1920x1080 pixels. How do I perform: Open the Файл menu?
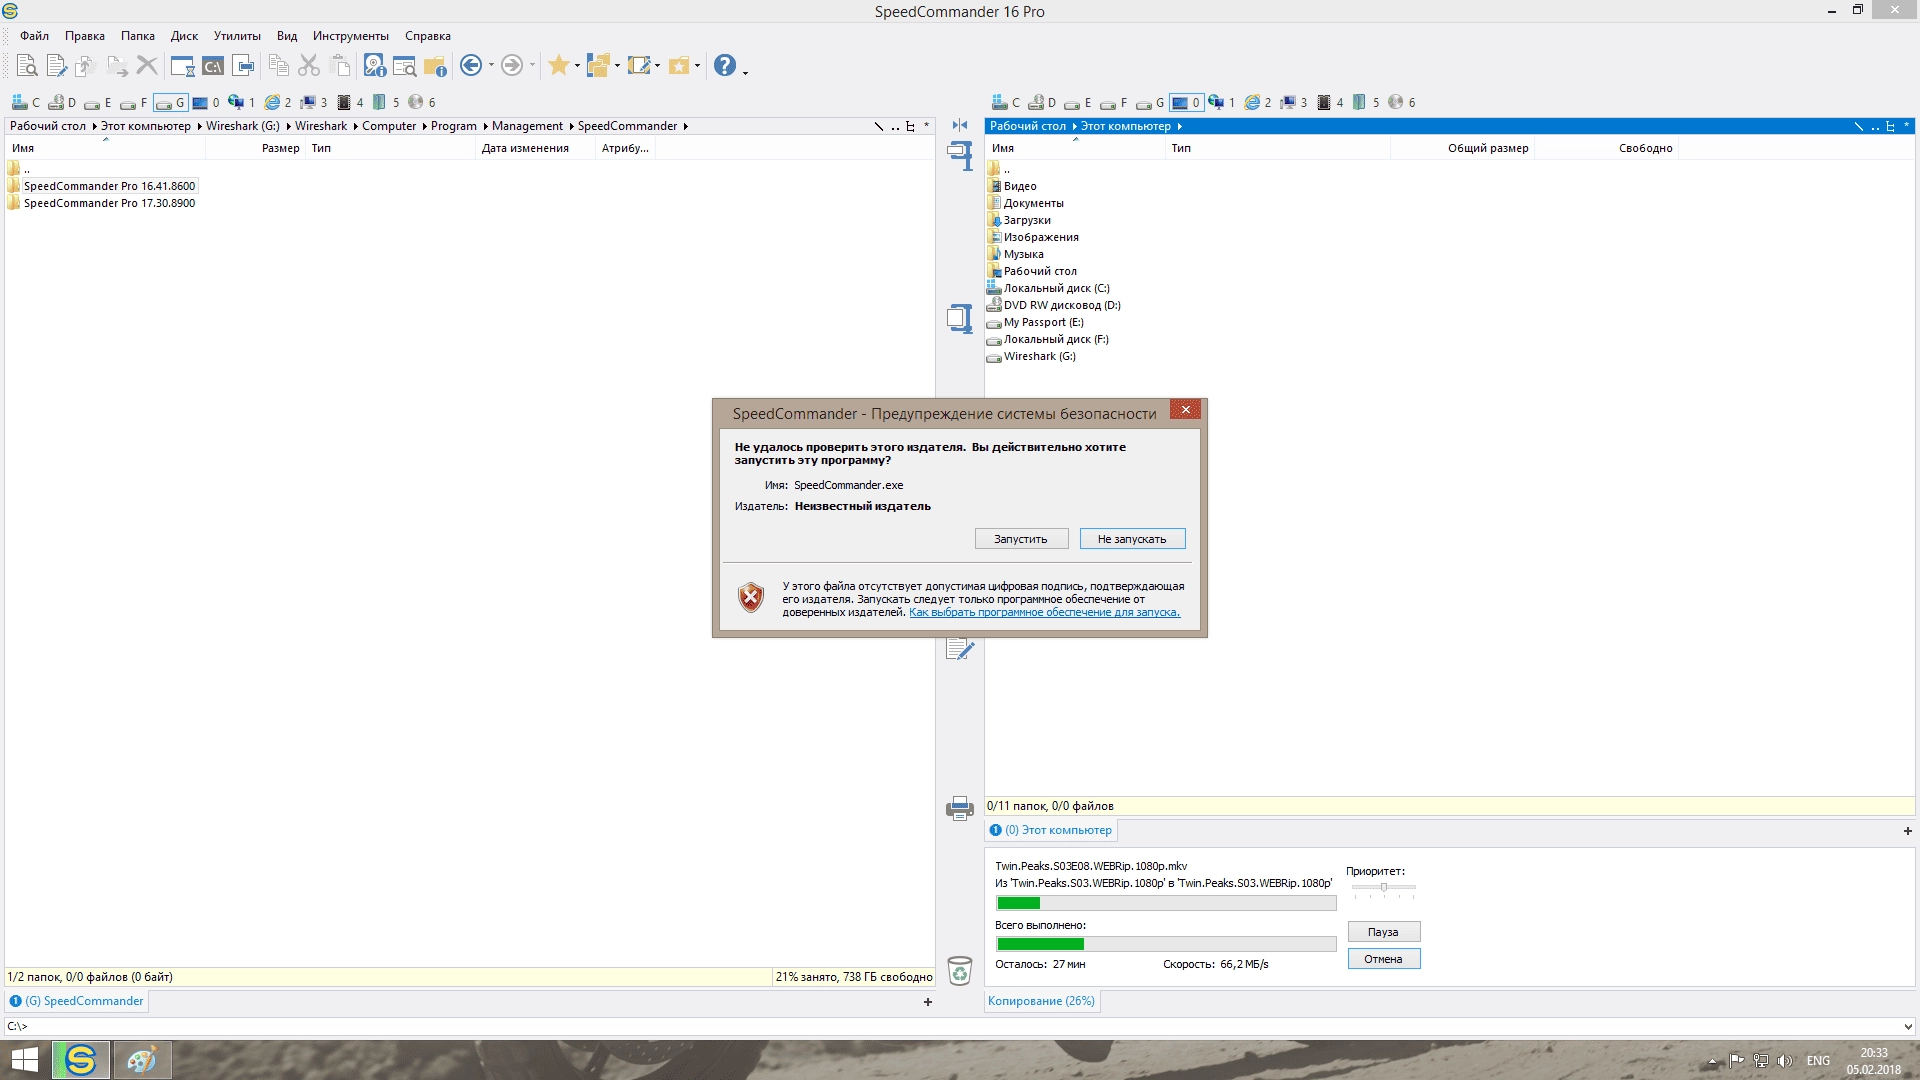coord(34,36)
